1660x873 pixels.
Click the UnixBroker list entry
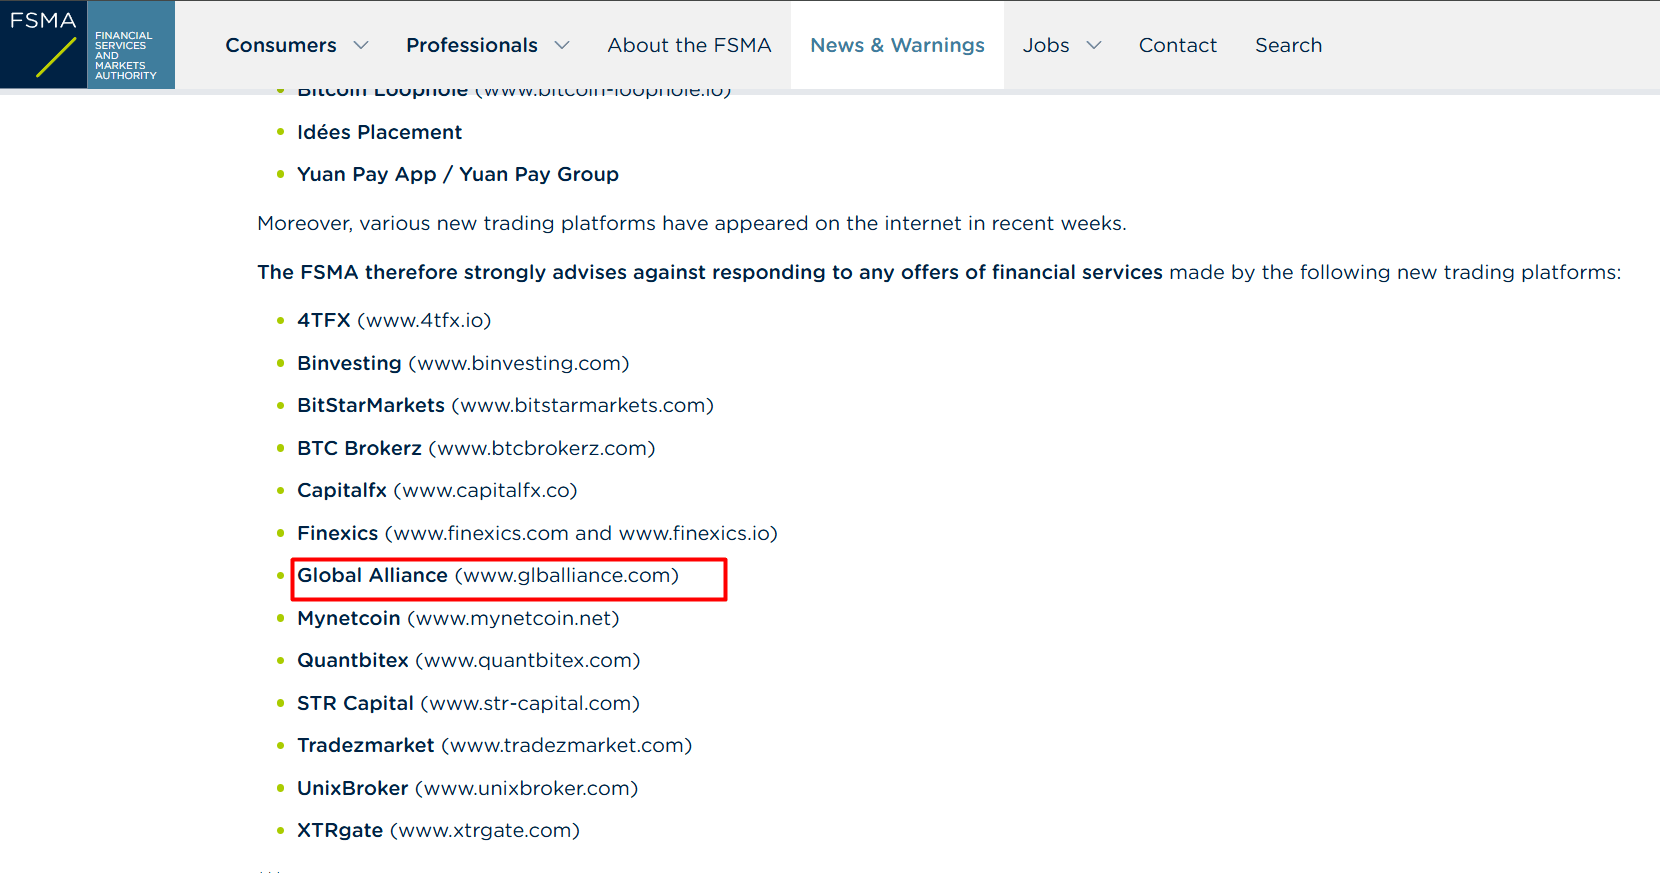pyautogui.click(x=467, y=788)
